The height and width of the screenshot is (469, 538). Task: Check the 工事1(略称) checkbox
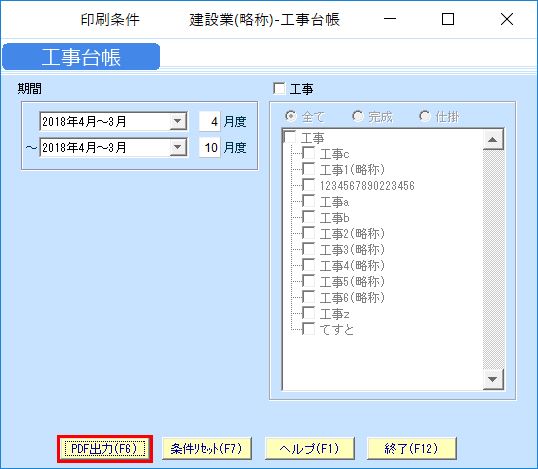point(309,169)
